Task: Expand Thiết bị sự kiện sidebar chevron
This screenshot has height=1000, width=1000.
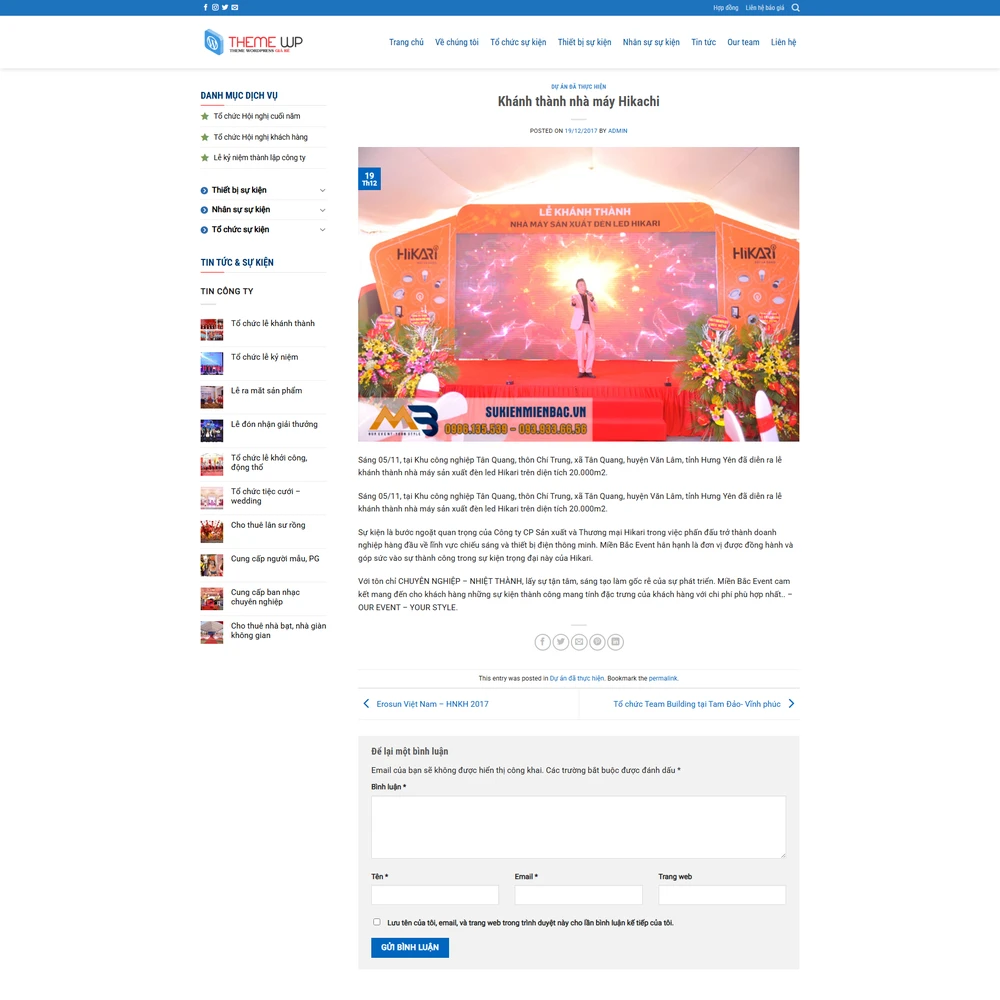Action: [323, 190]
